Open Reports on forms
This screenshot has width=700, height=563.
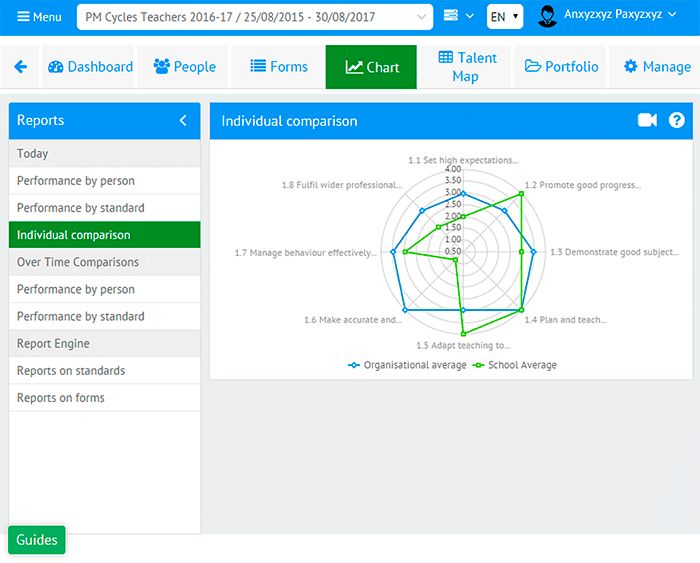pos(104,398)
